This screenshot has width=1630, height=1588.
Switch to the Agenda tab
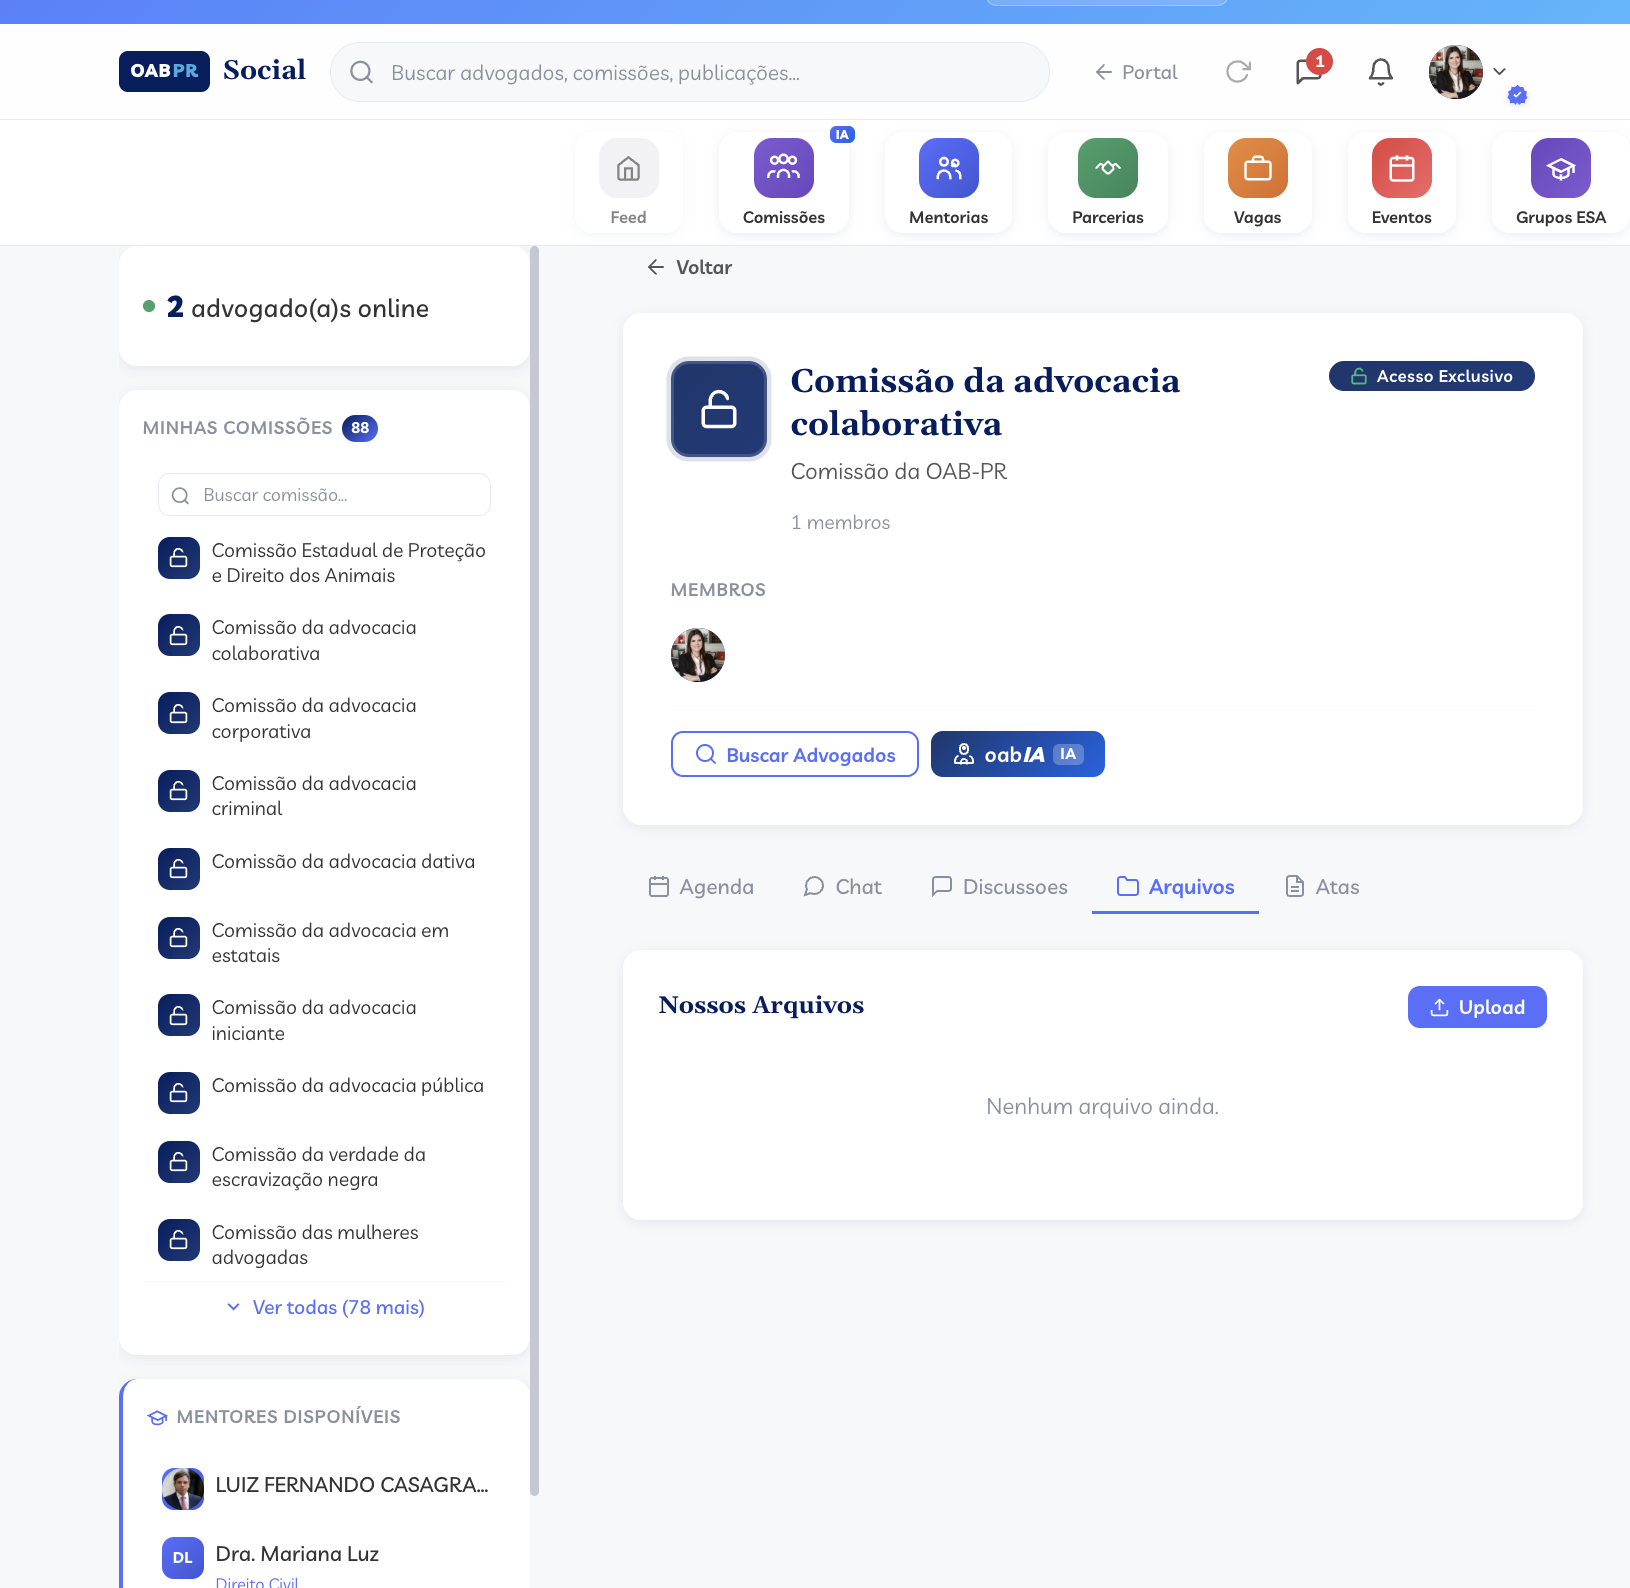[701, 887]
